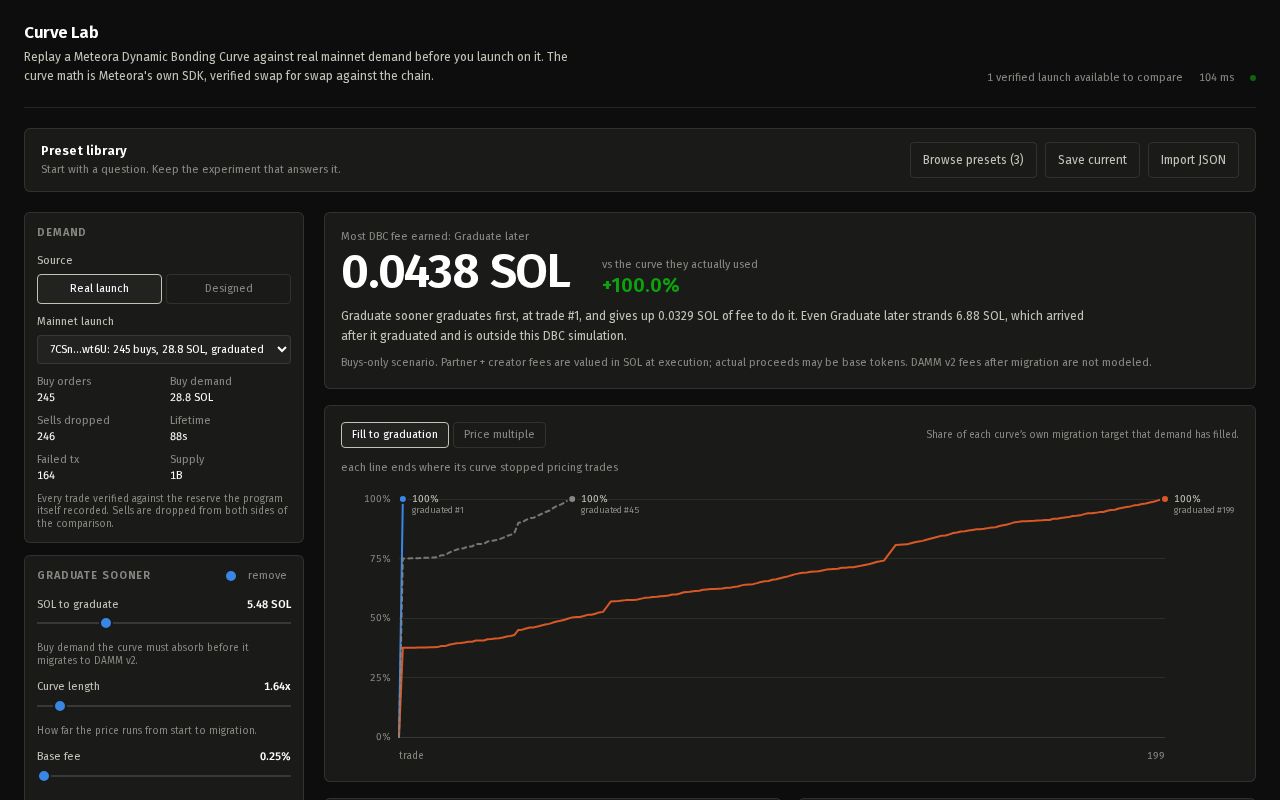The image size is (1280, 800).
Task: Click the Save current button
Action: coord(1092,160)
